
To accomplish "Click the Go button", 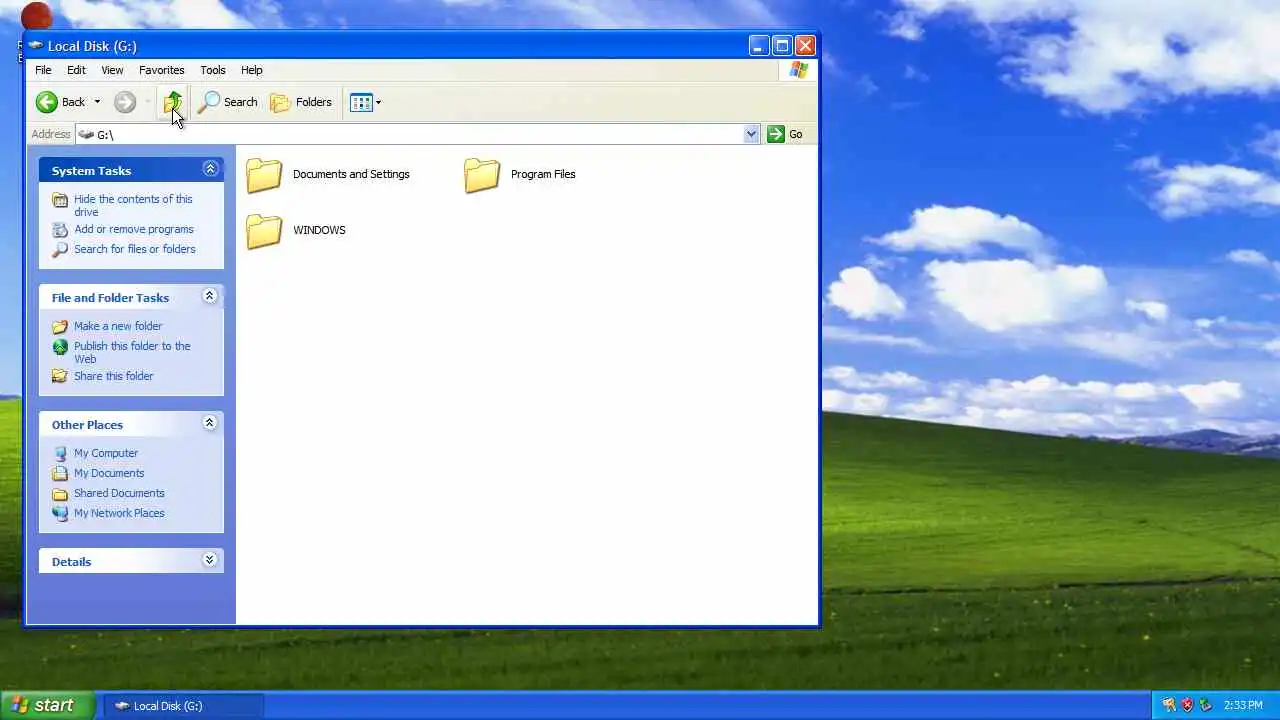I will click(x=785, y=134).
